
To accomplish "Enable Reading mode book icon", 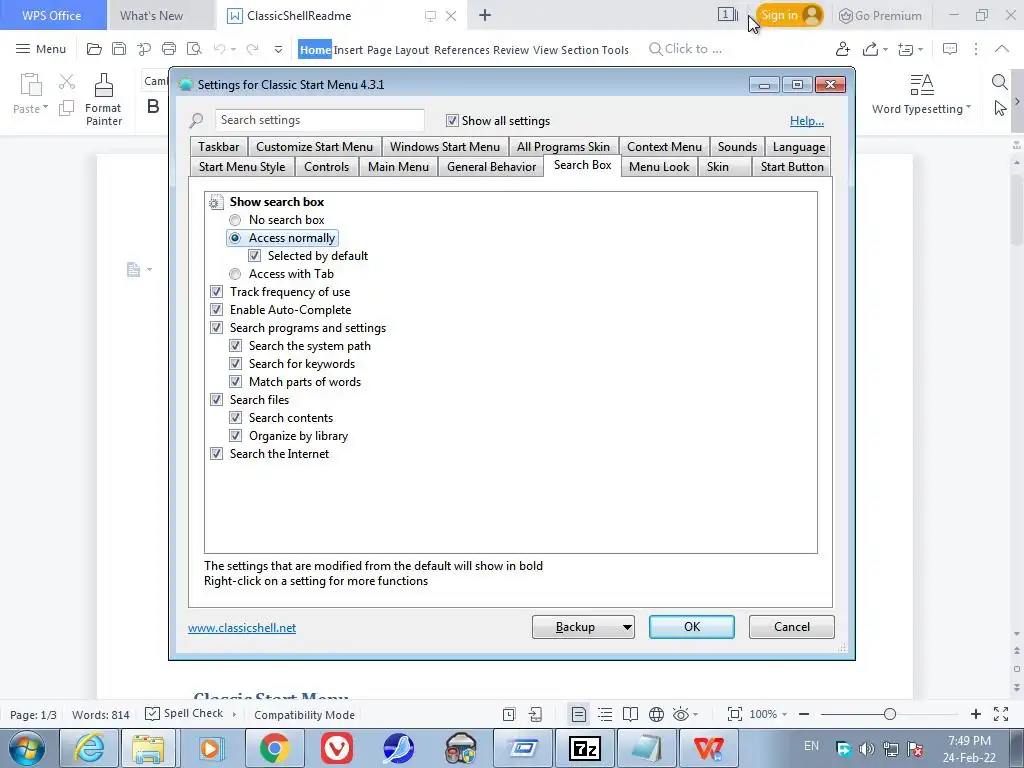I will (x=630, y=714).
